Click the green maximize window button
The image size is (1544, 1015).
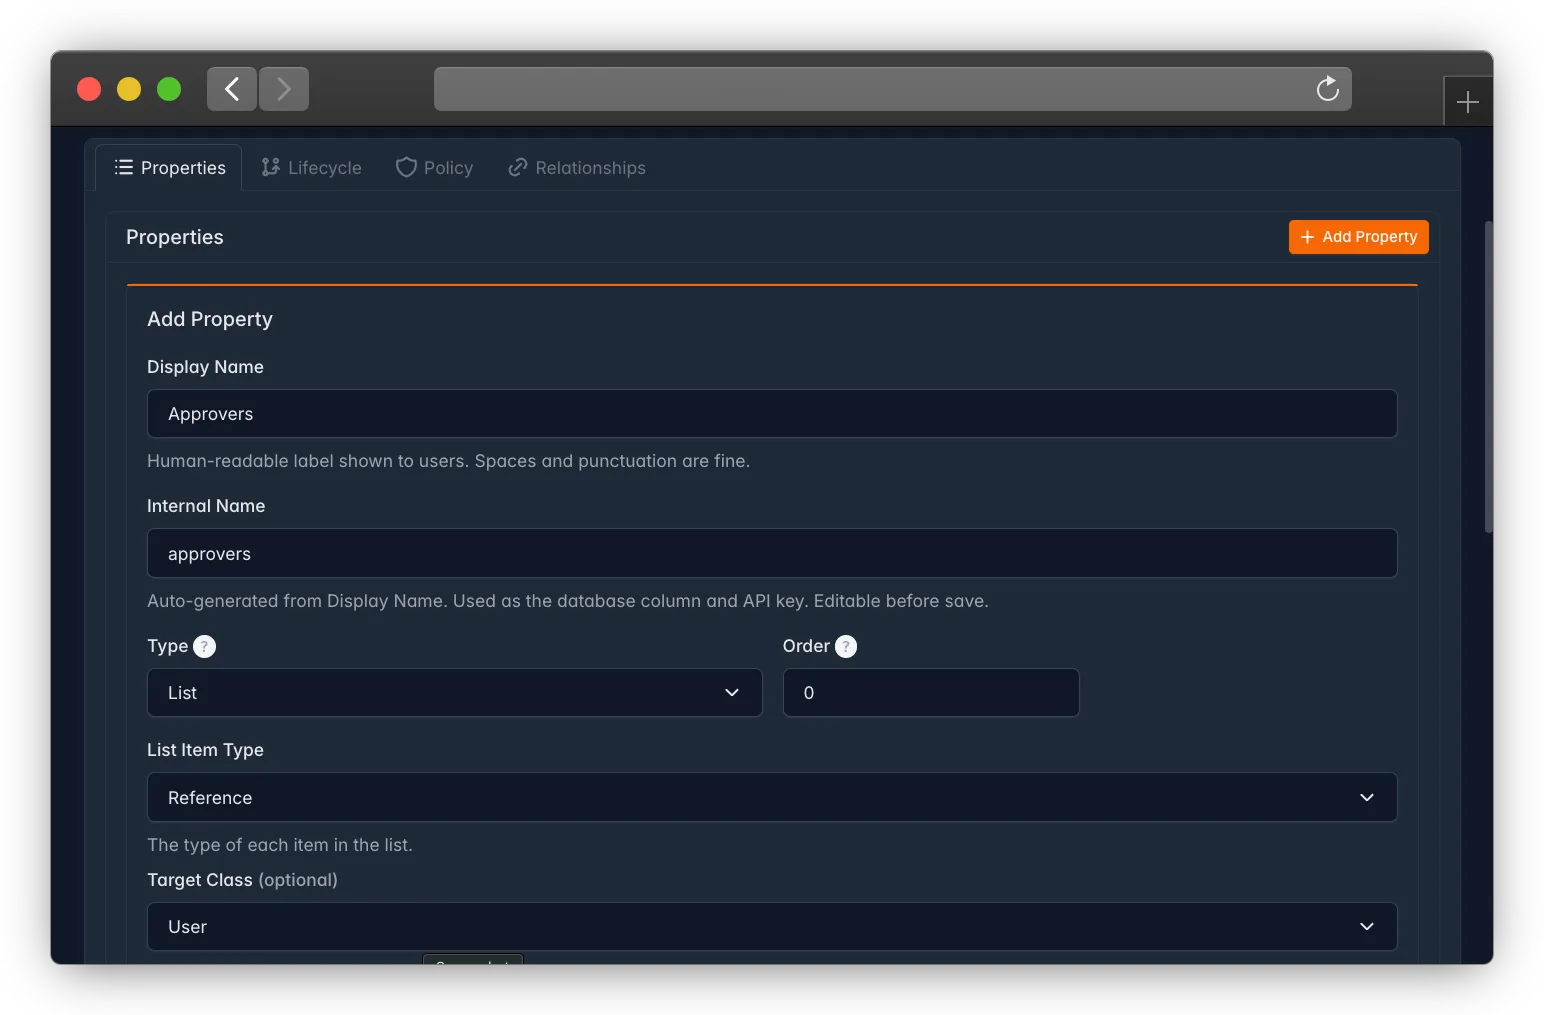coord(169,89)
